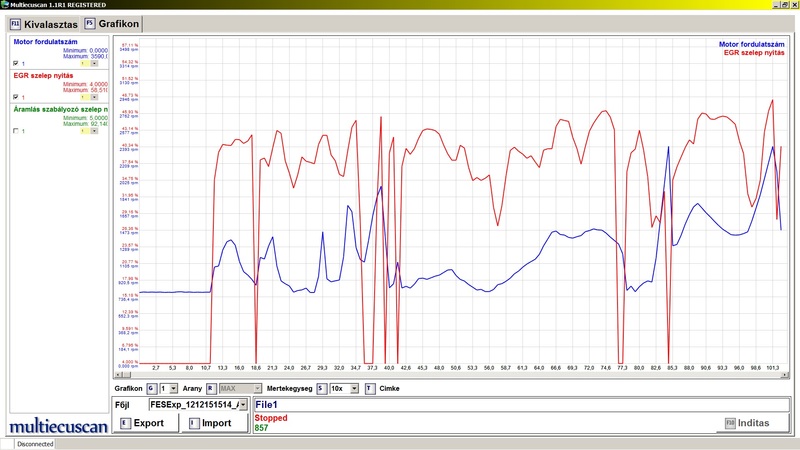Click the F11 key icon beside Kivalasztas
This screenshot has height=450, width=800.
[15, 22]
